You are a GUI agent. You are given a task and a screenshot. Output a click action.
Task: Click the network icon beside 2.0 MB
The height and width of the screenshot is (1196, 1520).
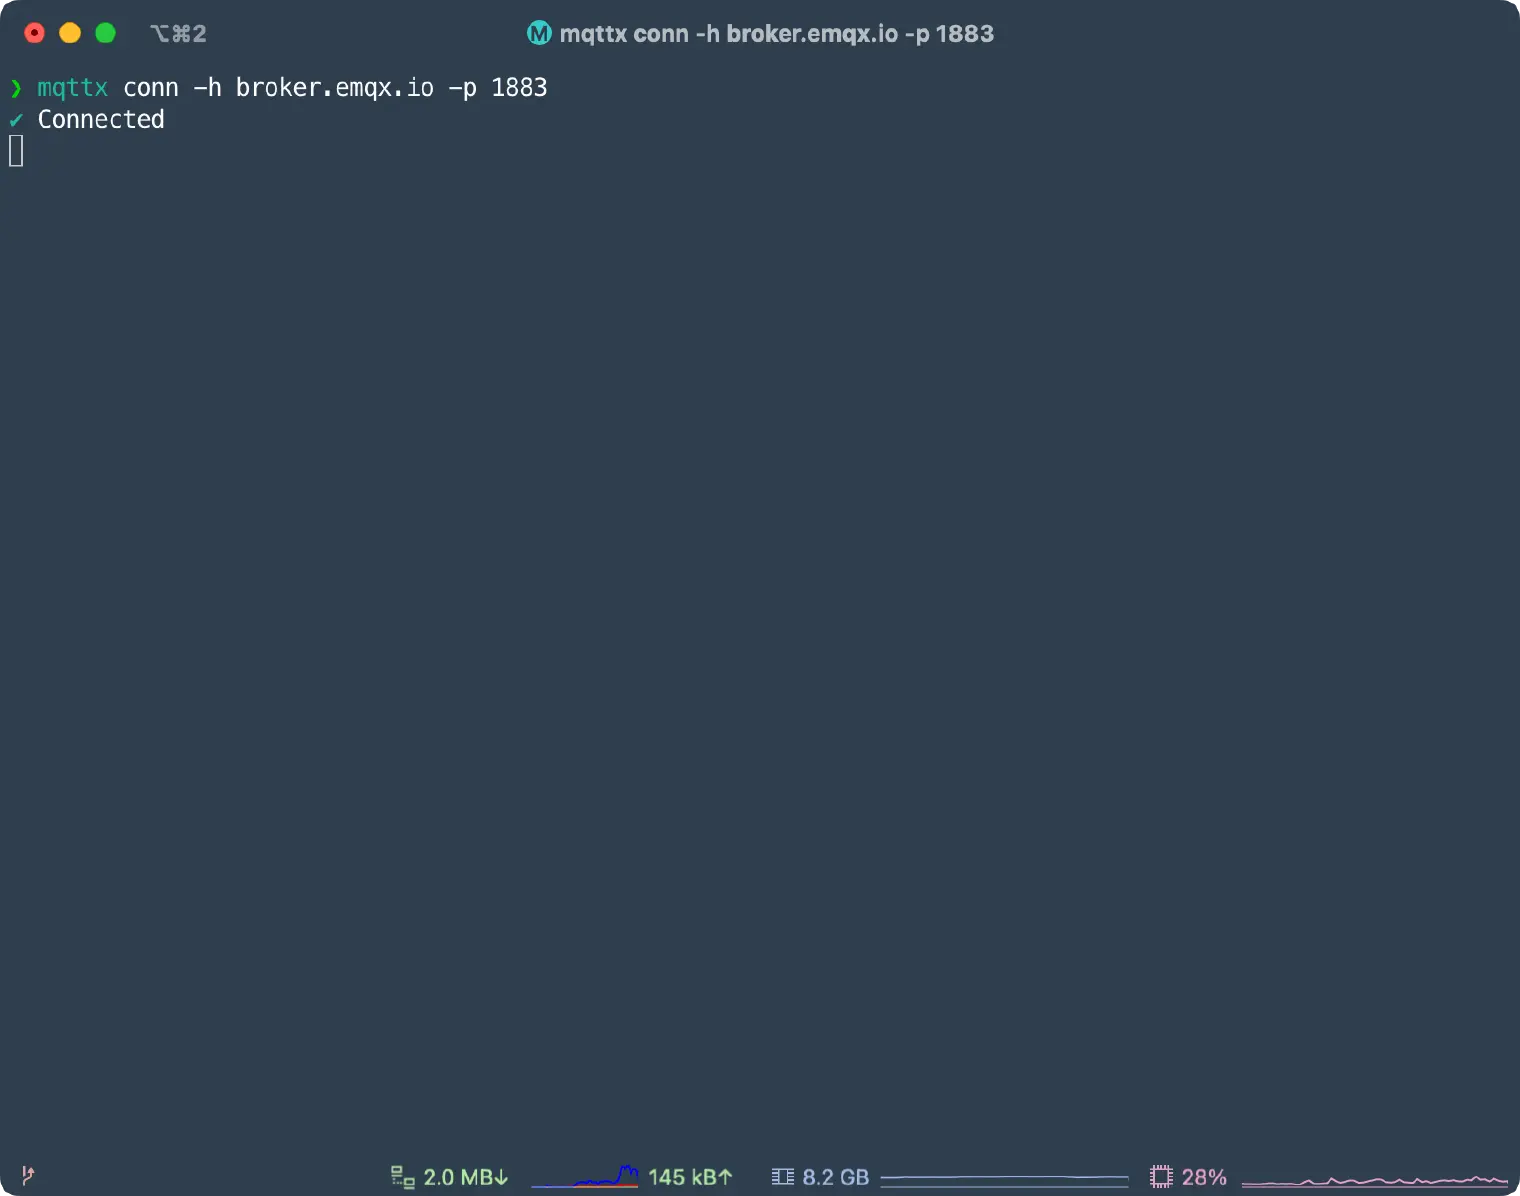(402, 1177)
